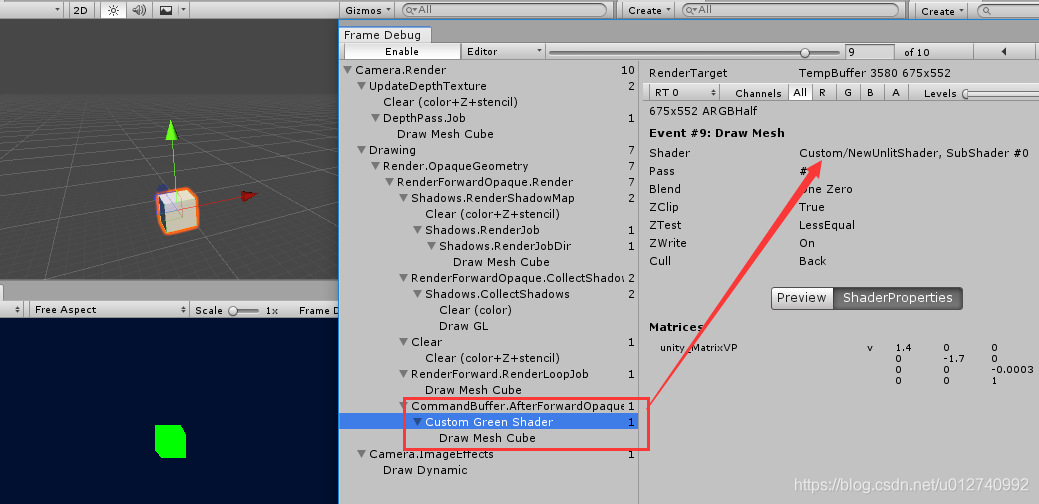Toggle scene audio speaker icon
Image resolution: width=1039 pixels, height=504 pixels.
138,10
